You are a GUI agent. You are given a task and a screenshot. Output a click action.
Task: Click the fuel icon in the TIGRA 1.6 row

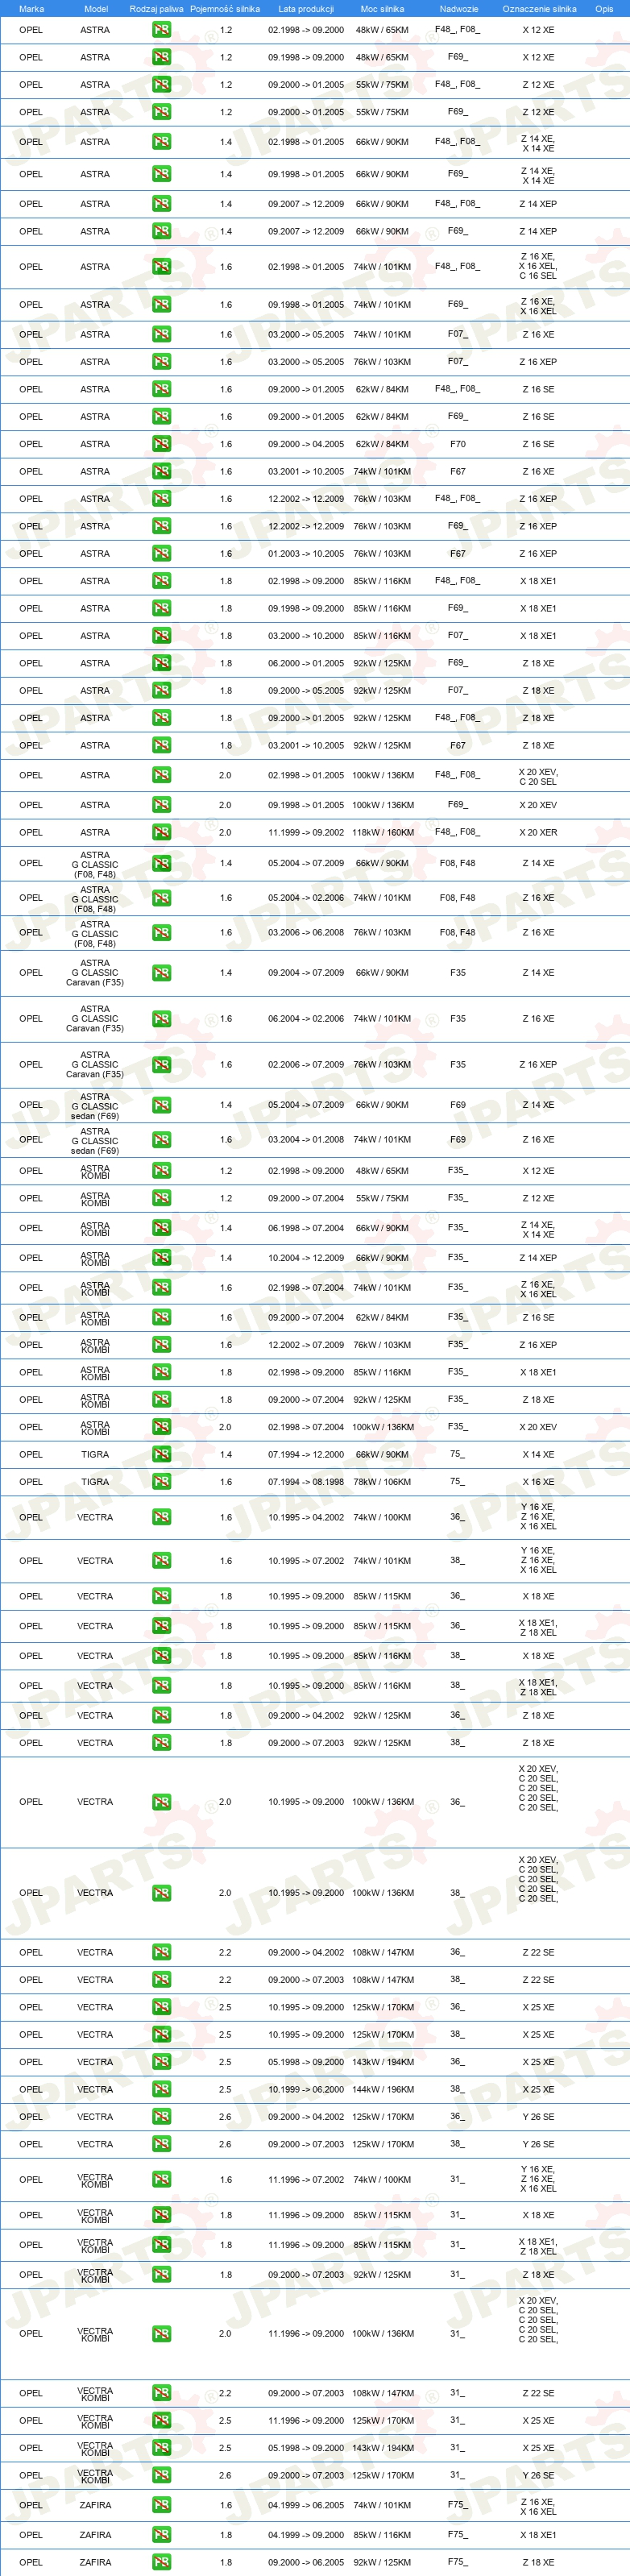pos(161,1482)
